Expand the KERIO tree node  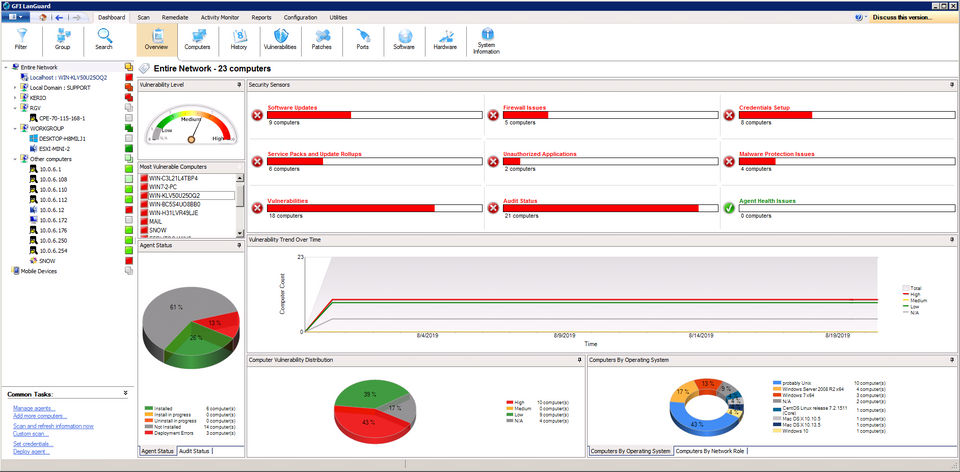pyautogui.click(x=15, y=98)
